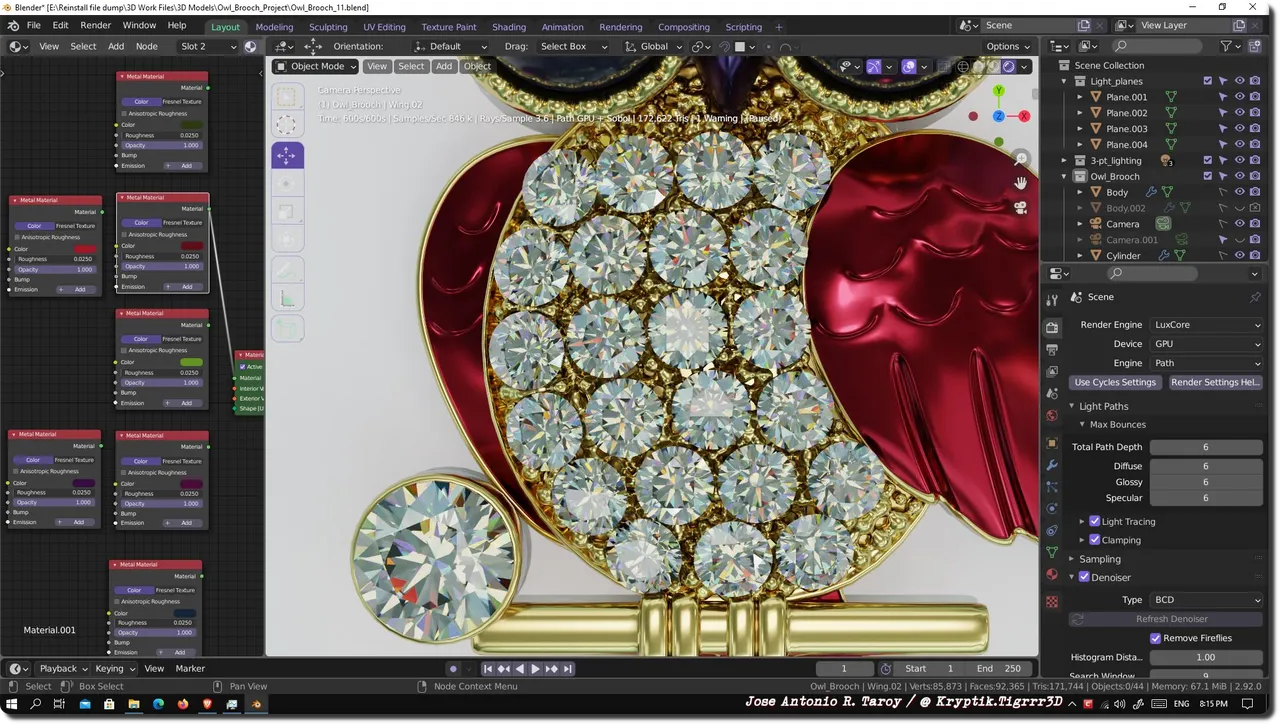Click the green color swatch in Metal node
Image resolution: width=1280 pixels, height=725 pixels.
tap(190, 362)
